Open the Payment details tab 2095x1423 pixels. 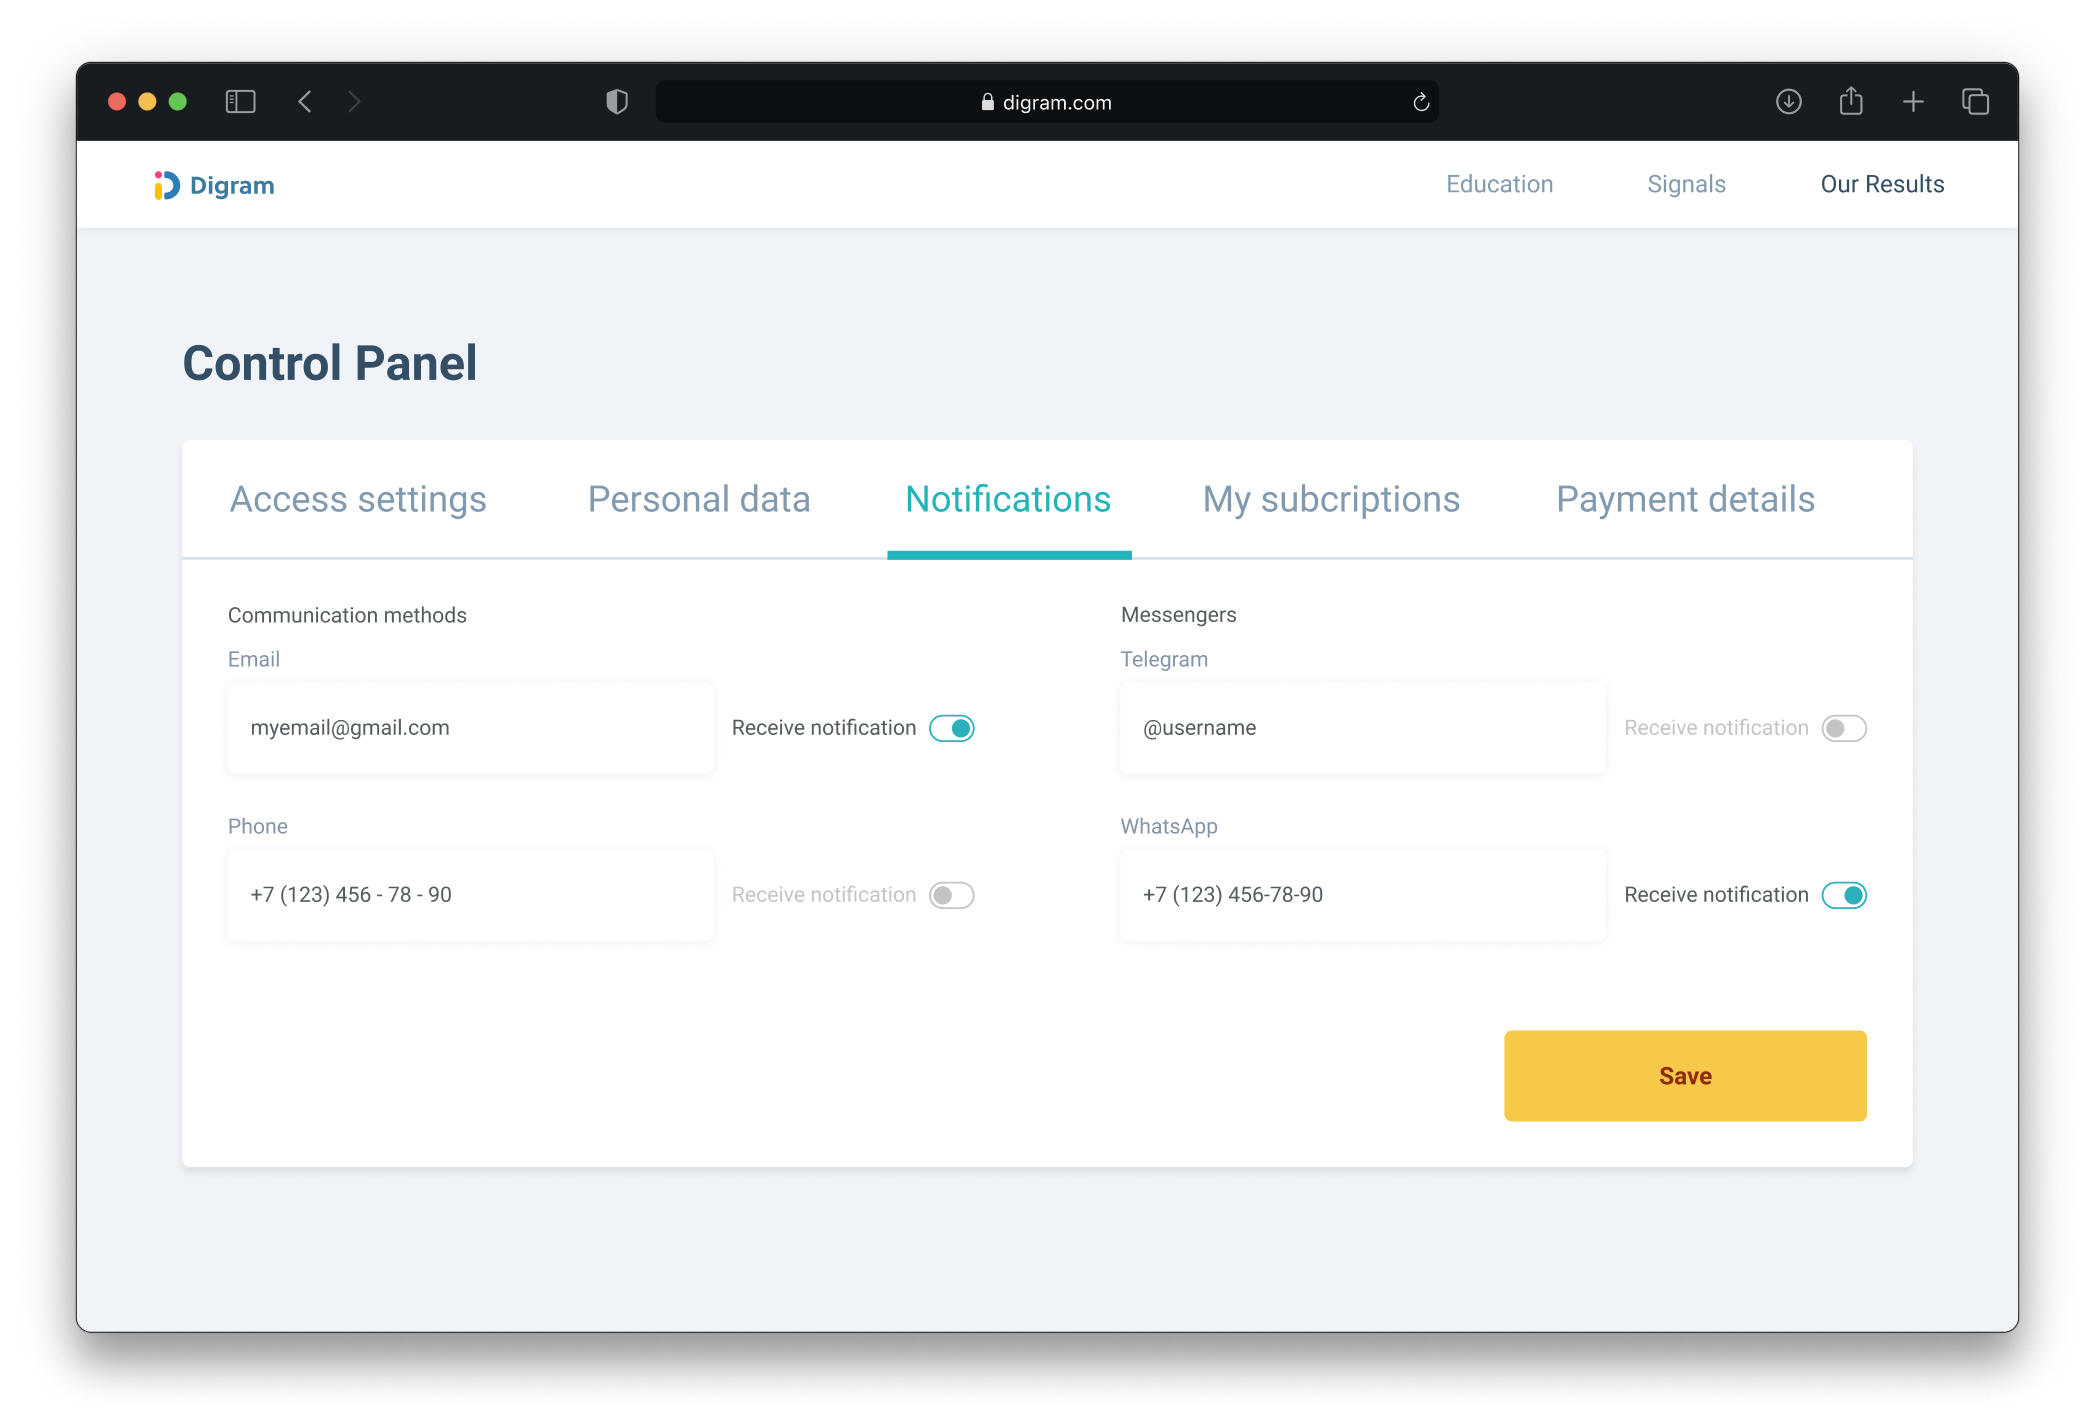point(1685,499)
